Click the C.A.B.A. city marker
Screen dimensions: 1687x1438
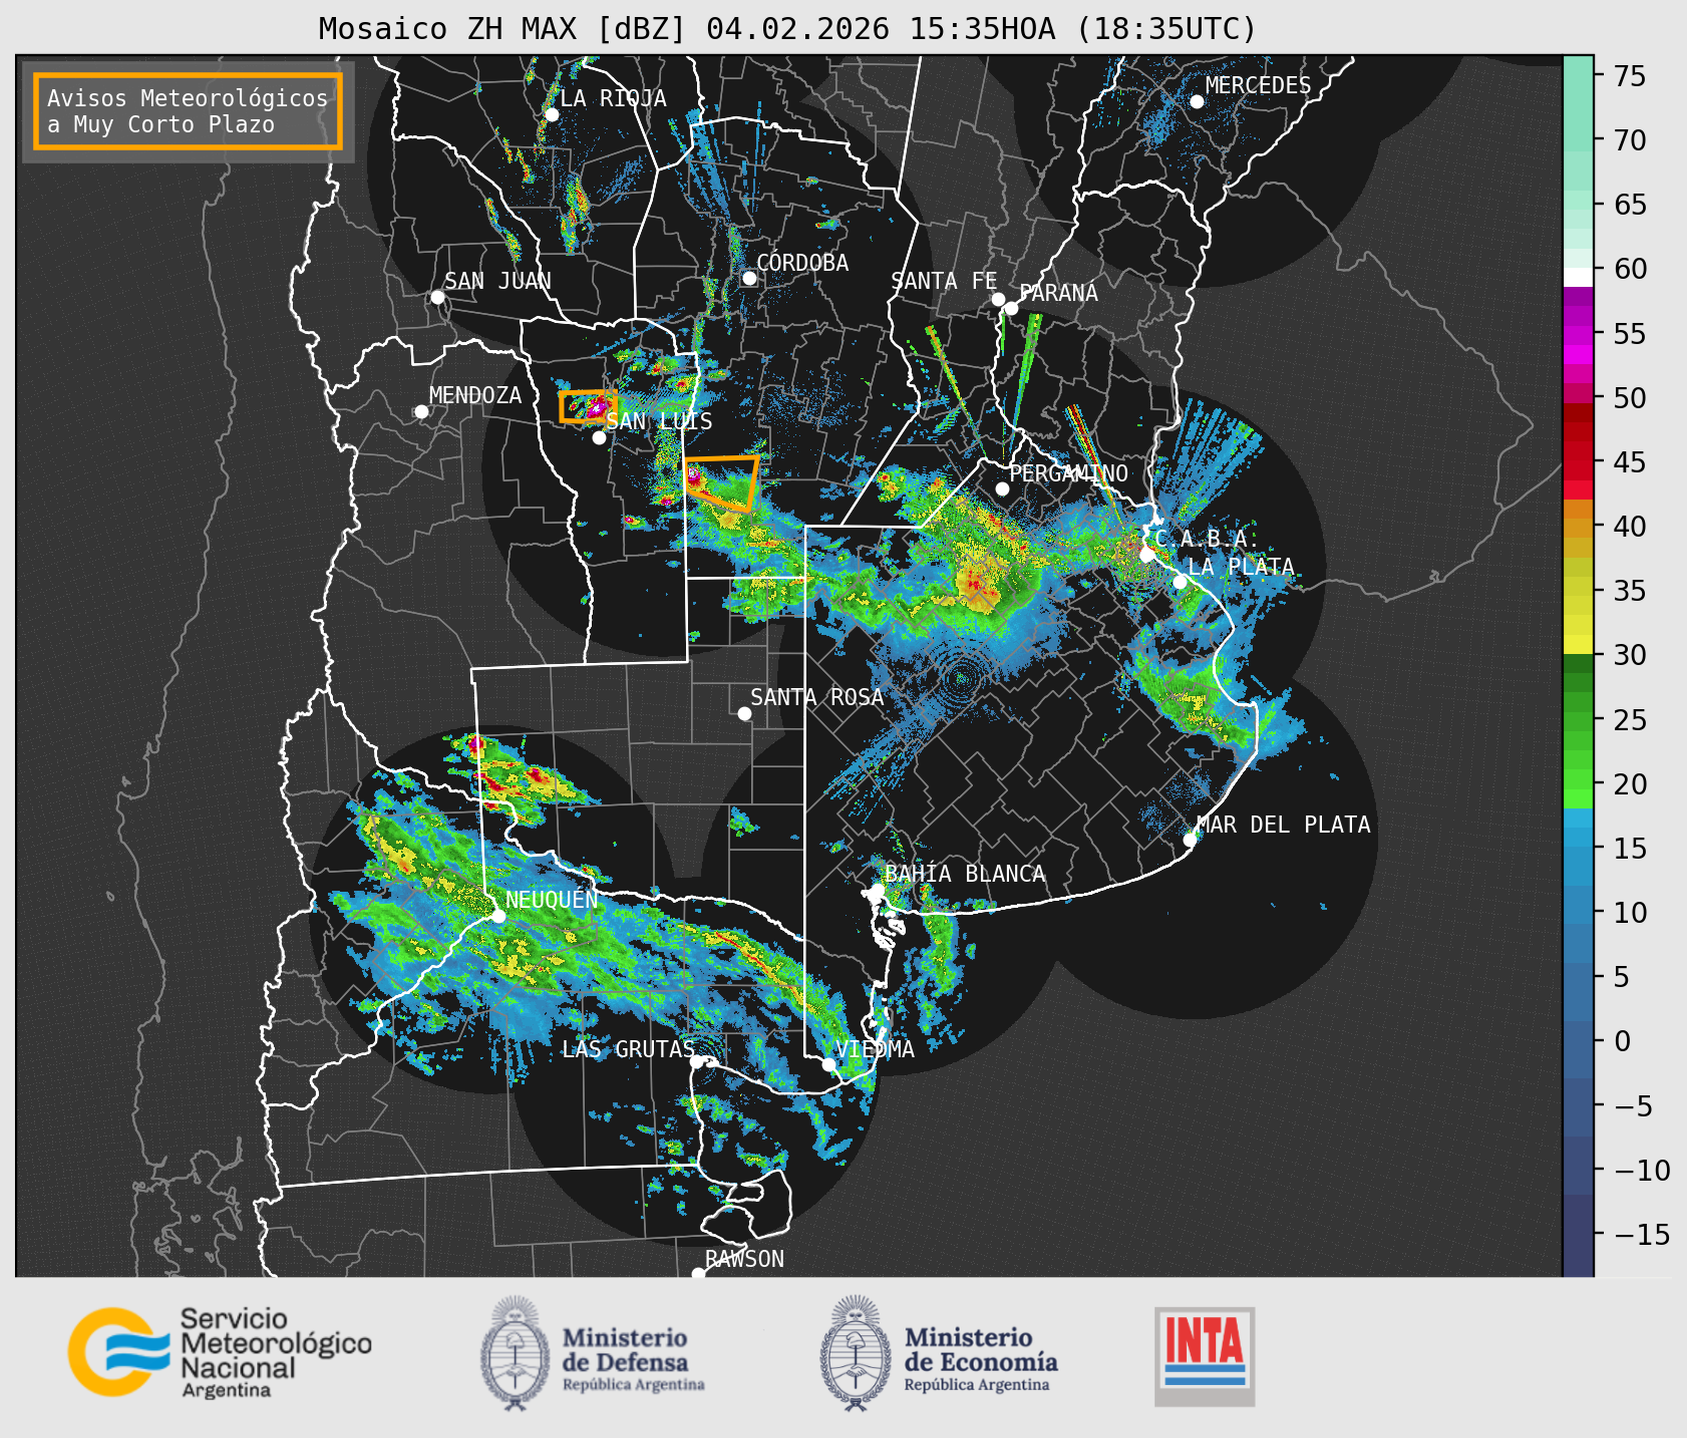pos(1147,554)
